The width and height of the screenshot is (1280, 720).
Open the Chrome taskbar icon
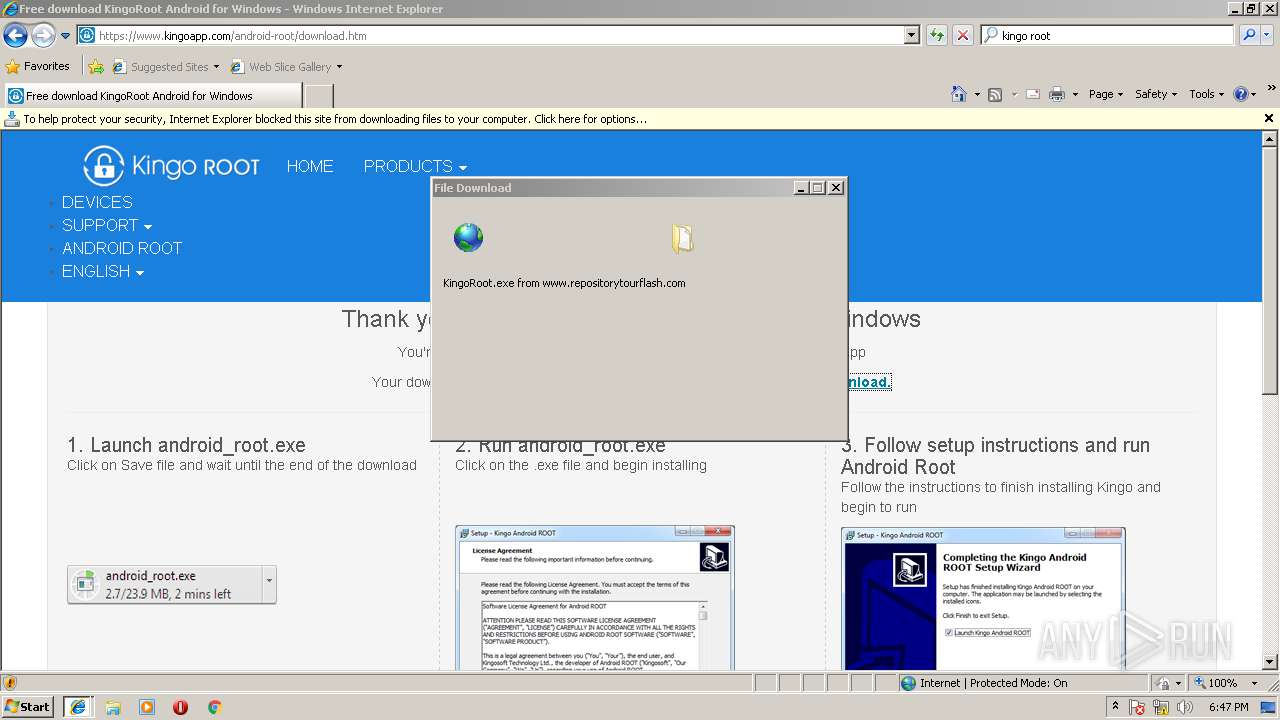point(214,707)
